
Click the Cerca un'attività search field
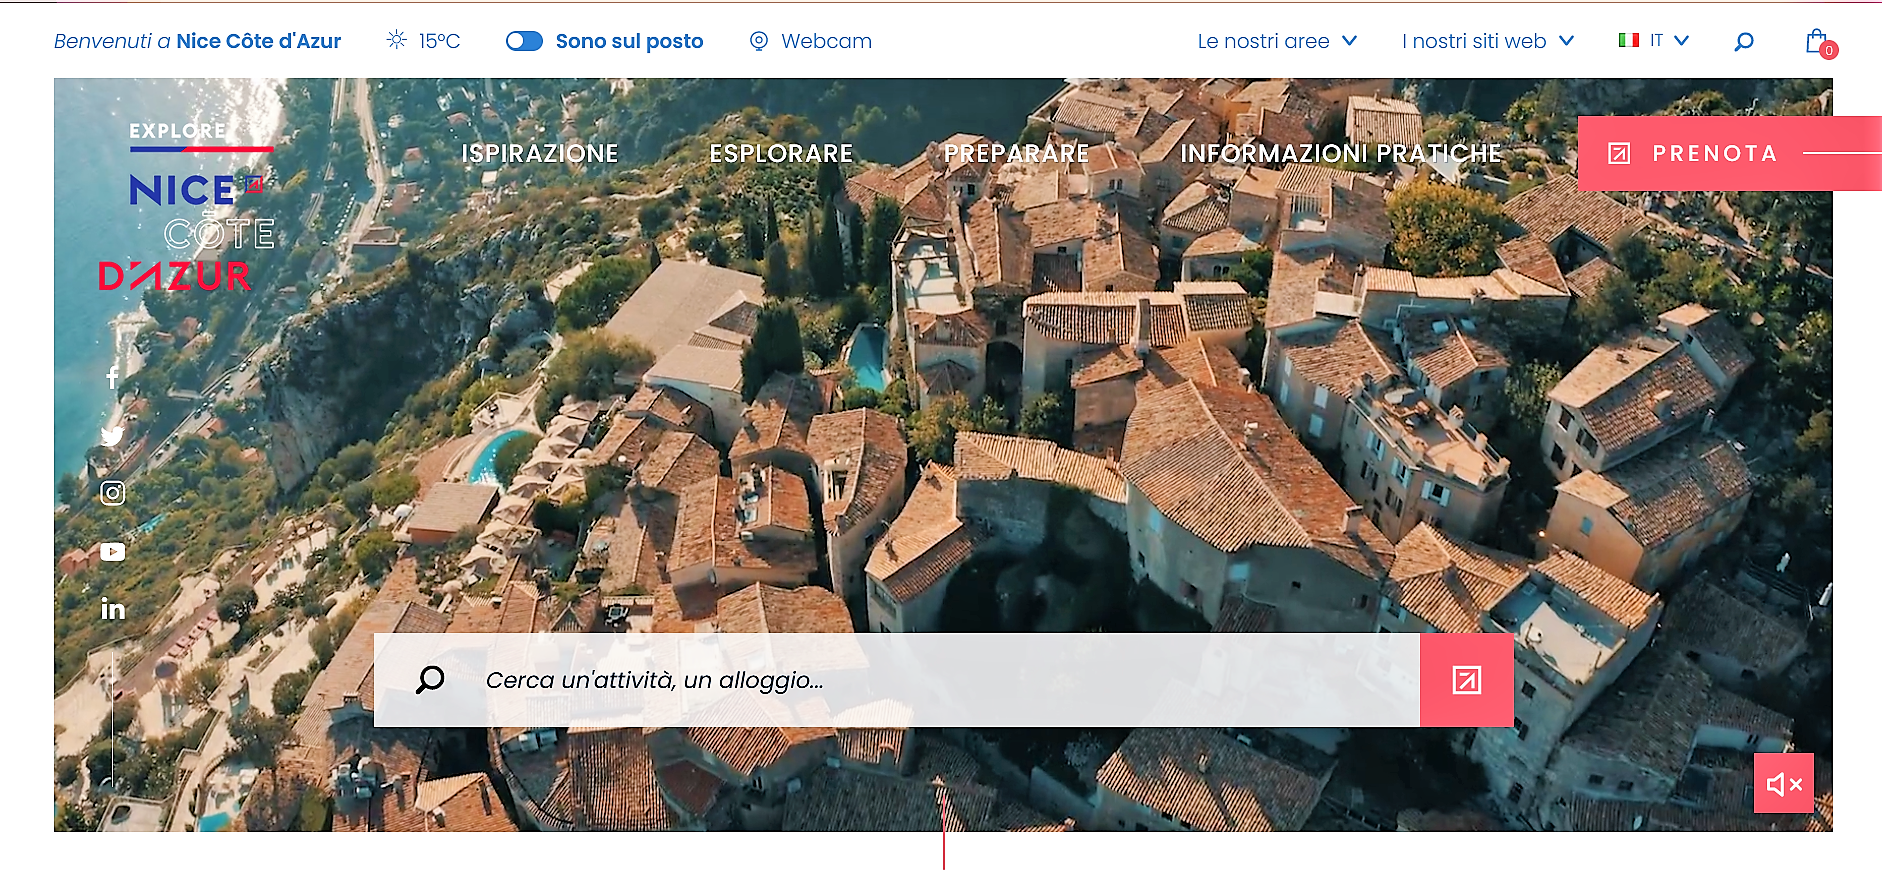pyautogui.click(x=900, y=680)
